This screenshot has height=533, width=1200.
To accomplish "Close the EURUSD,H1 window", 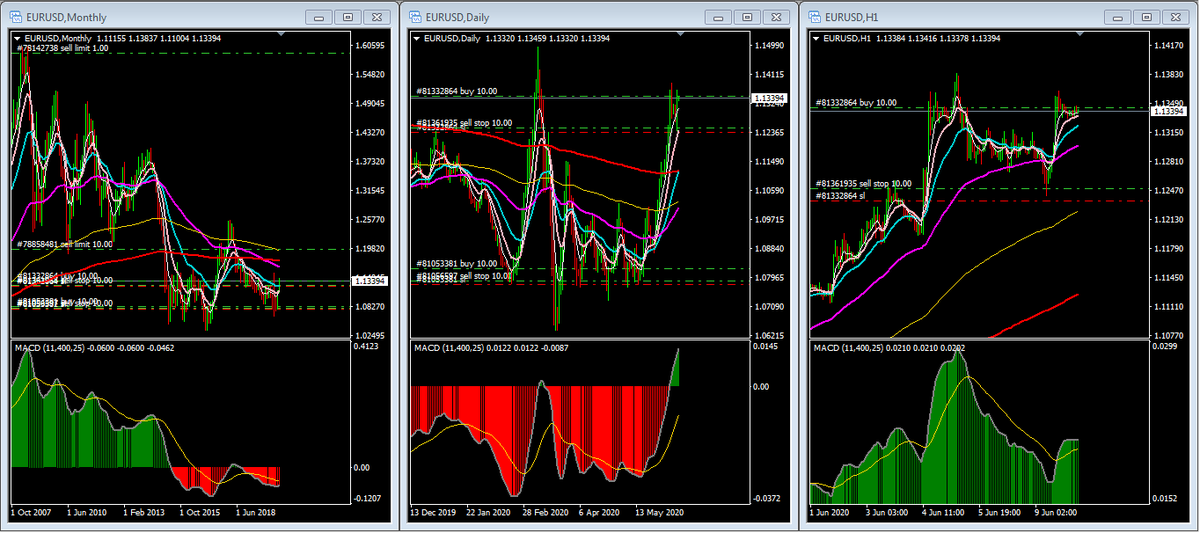I will click(x=1176, y=17).
